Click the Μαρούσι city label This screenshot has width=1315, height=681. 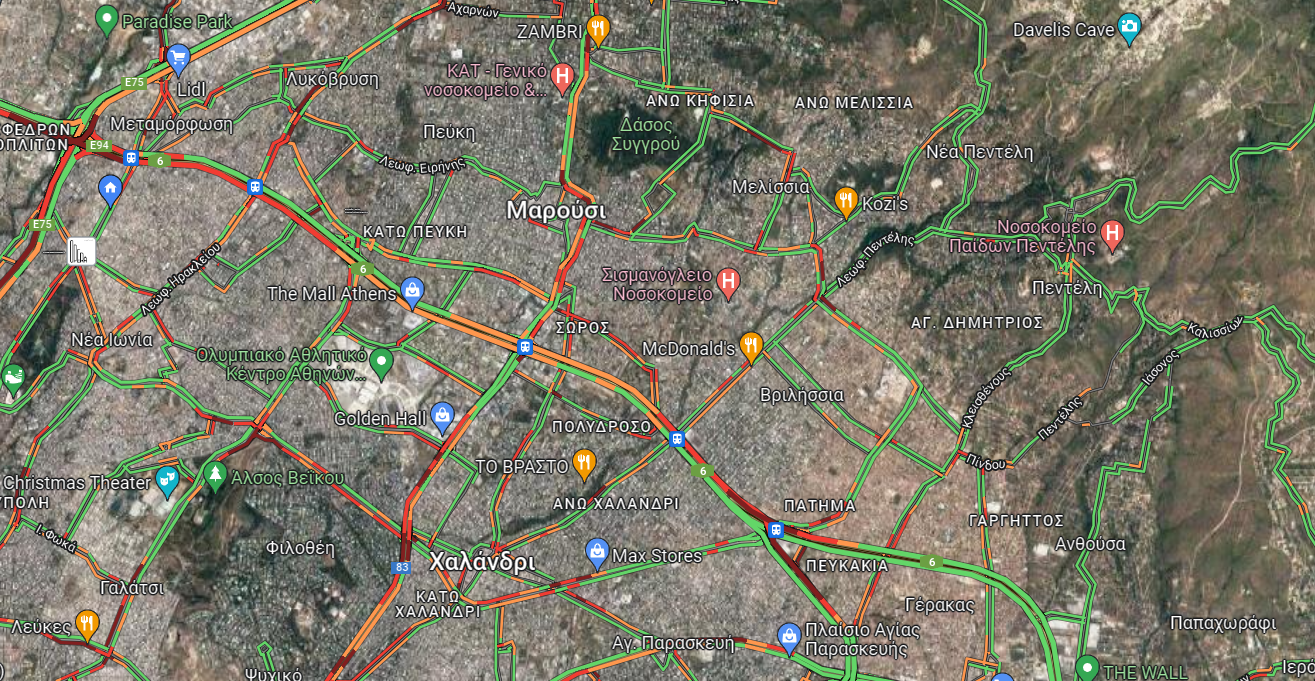tap(556, 210)
